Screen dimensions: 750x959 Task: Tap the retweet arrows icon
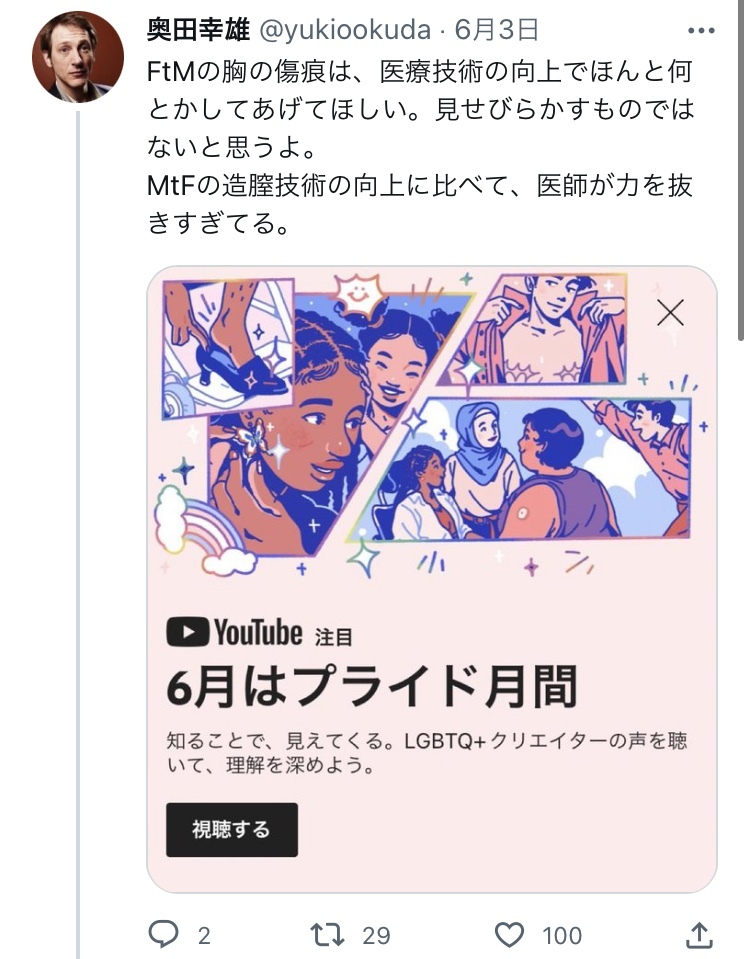tap(327, 935)
